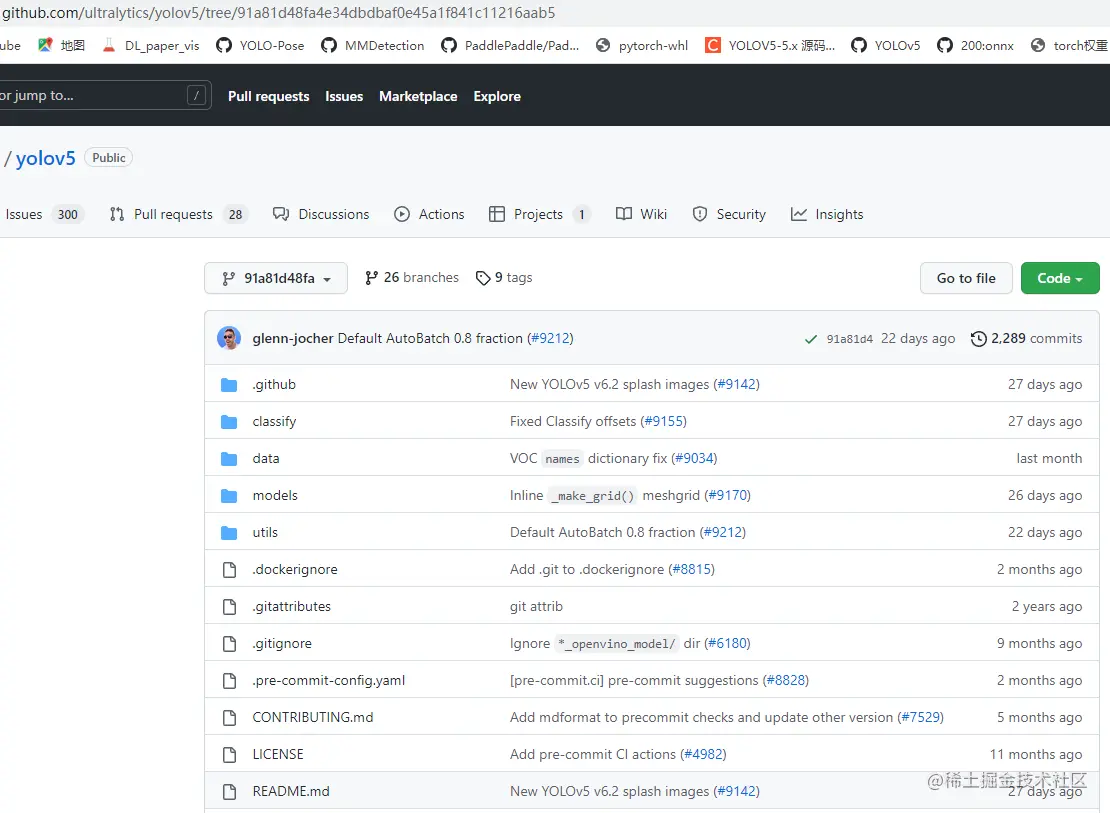The image size is (1110, 813).
Task: Open the torch权重 bookmark
Action: pos(1069,45)
